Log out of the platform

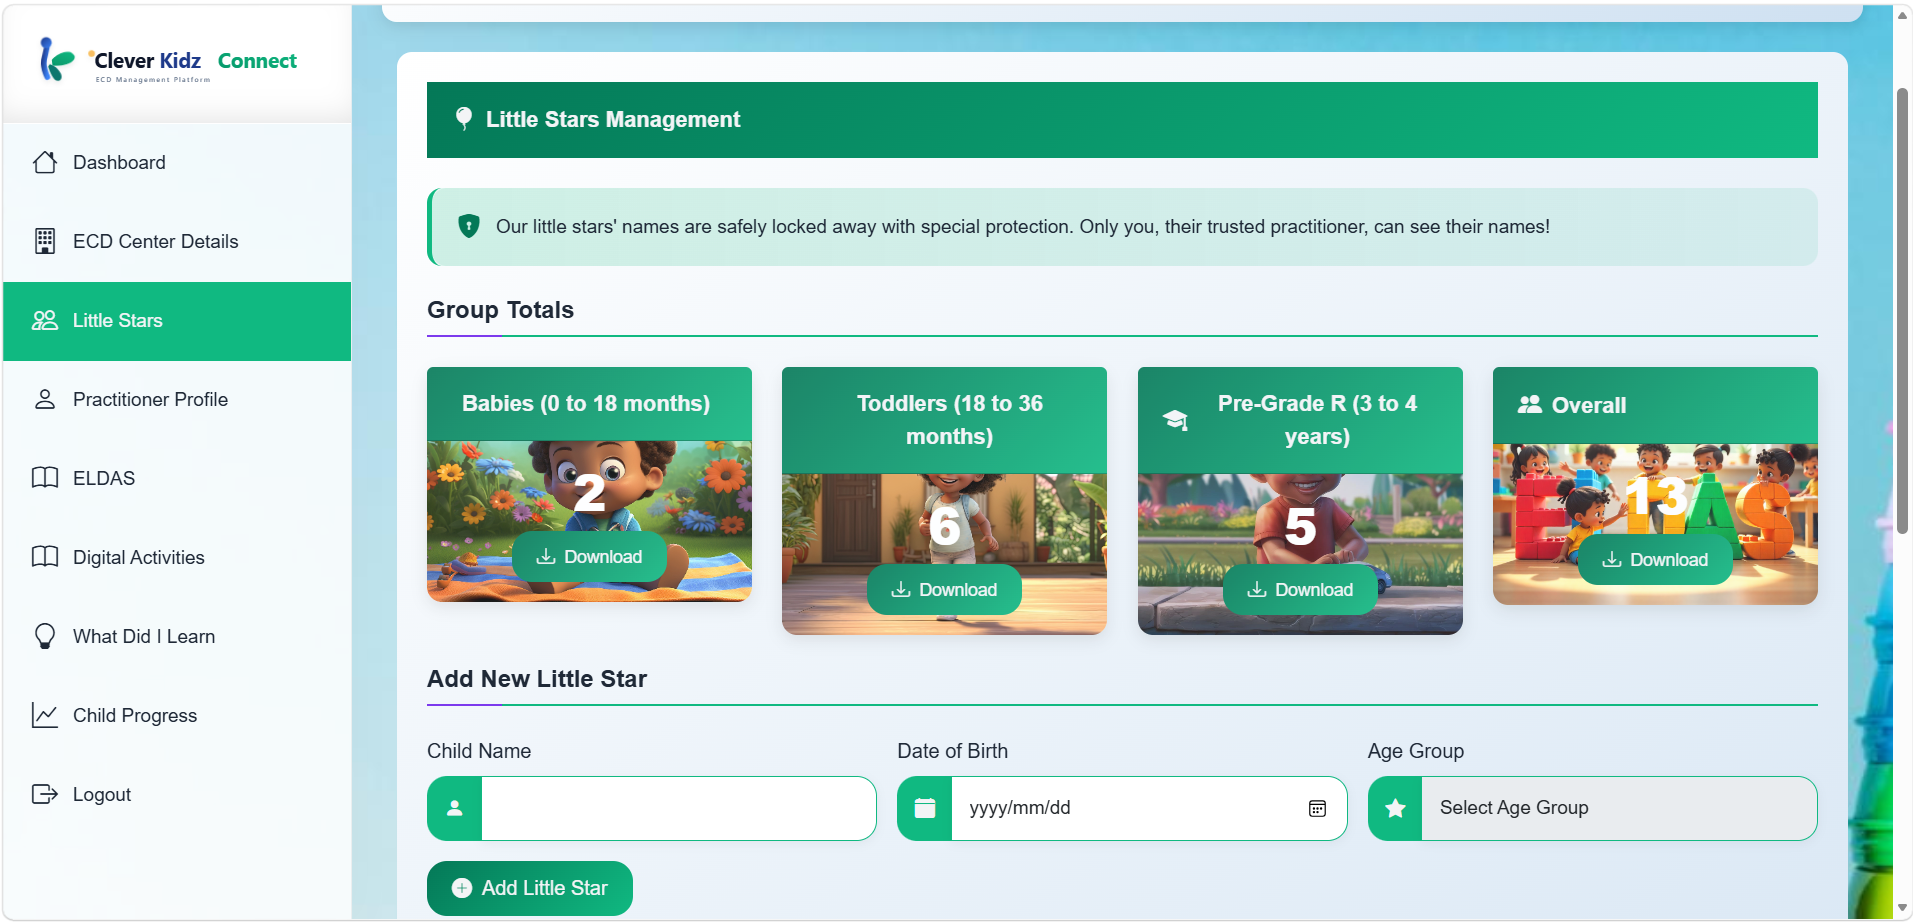tap(177, 794)
